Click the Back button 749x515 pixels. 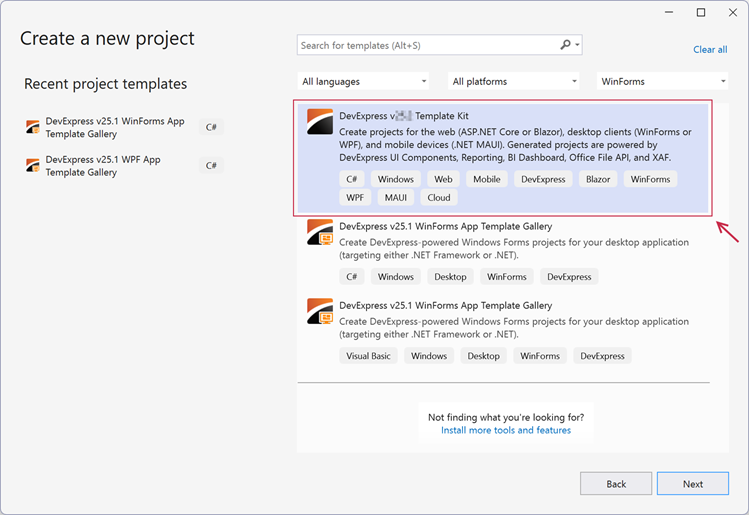[616, 484]
